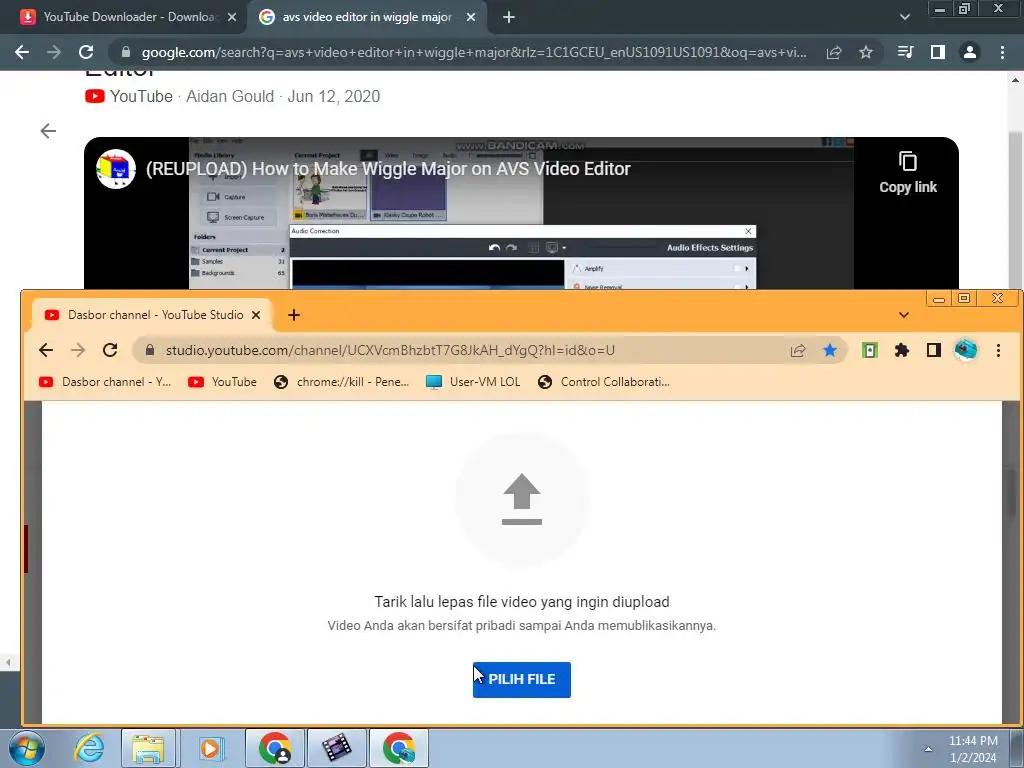Image resolution: width=1024 pixels, height=768 pixels.
Task: Open Windows Media Player from the taskbar
Action: (211, 748)
